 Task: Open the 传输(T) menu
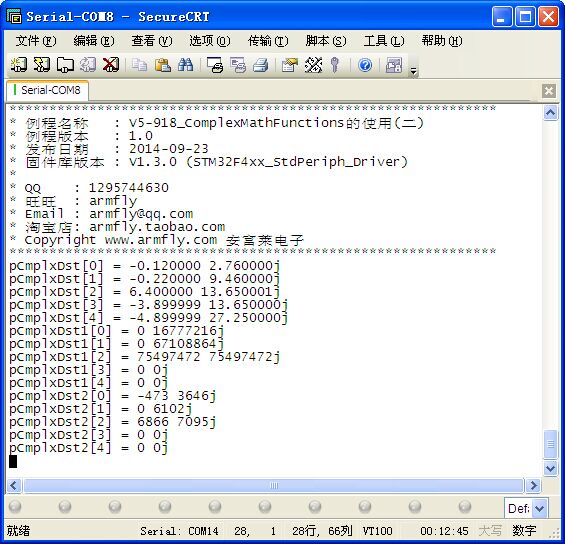tap(268, 41)
